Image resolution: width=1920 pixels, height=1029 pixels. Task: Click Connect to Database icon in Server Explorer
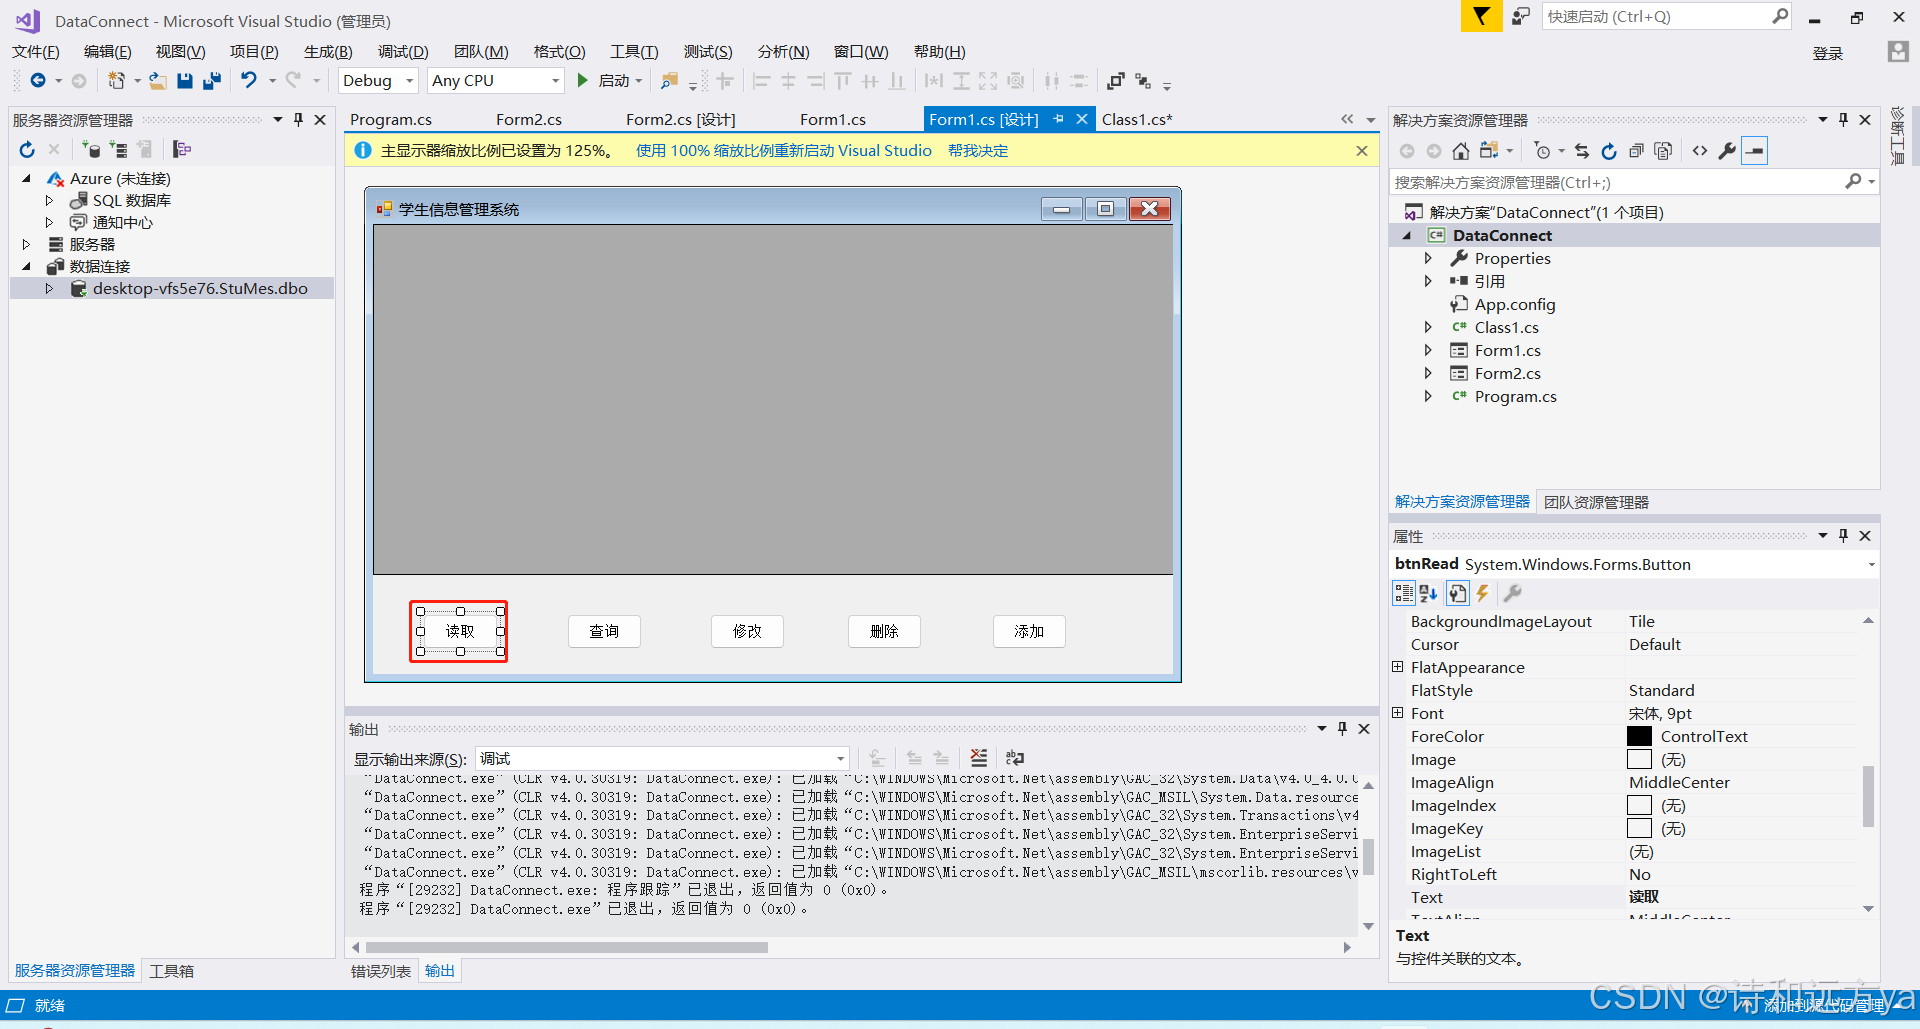[91, 150]
